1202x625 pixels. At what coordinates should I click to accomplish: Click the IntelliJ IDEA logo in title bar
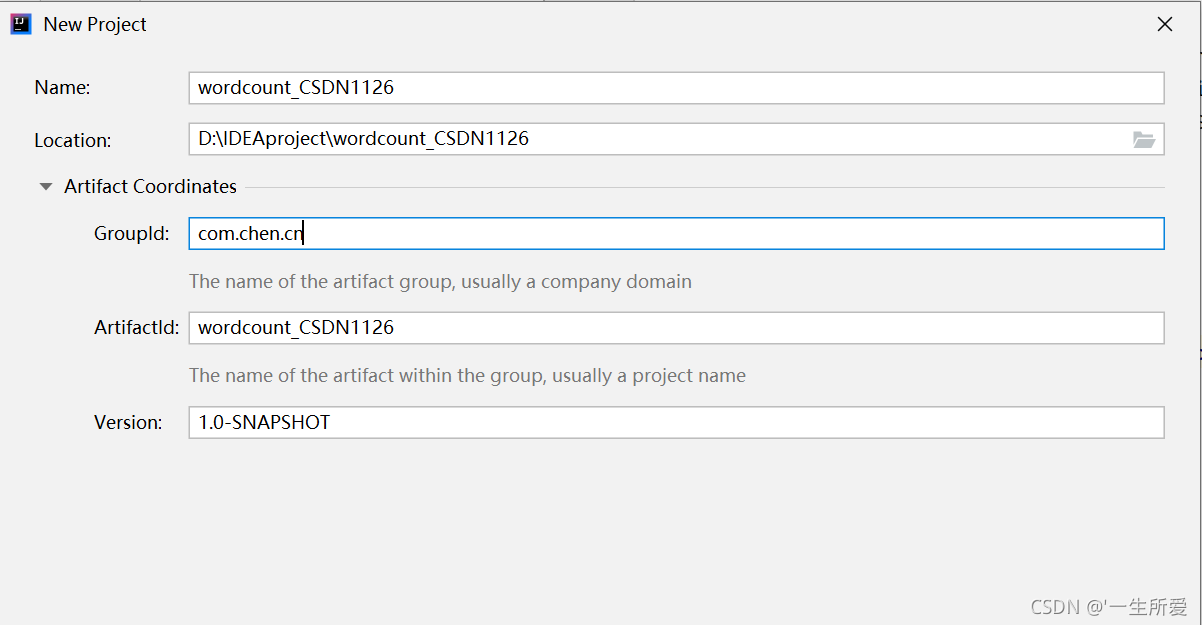tap(21, 24)
